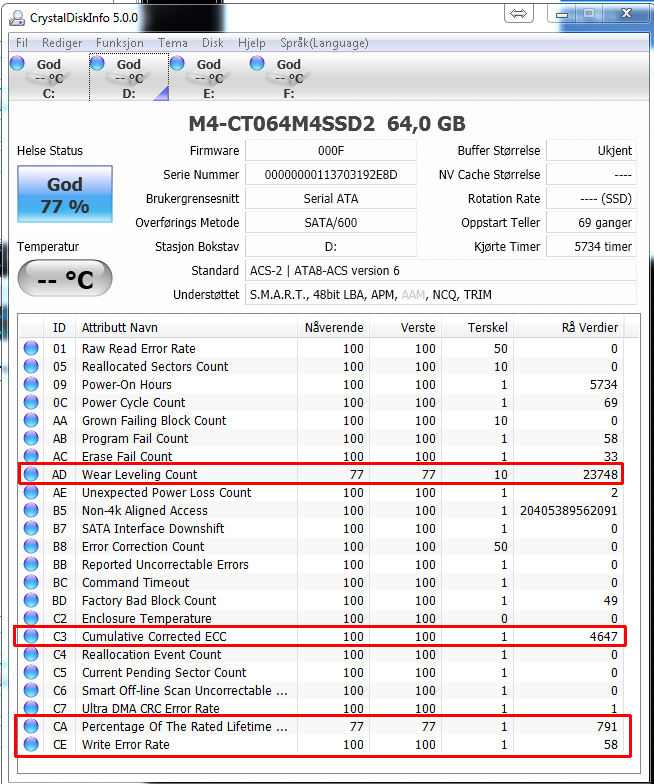Select the E: drive tab
The image size is (654, 784).
[x=208, y=78]
